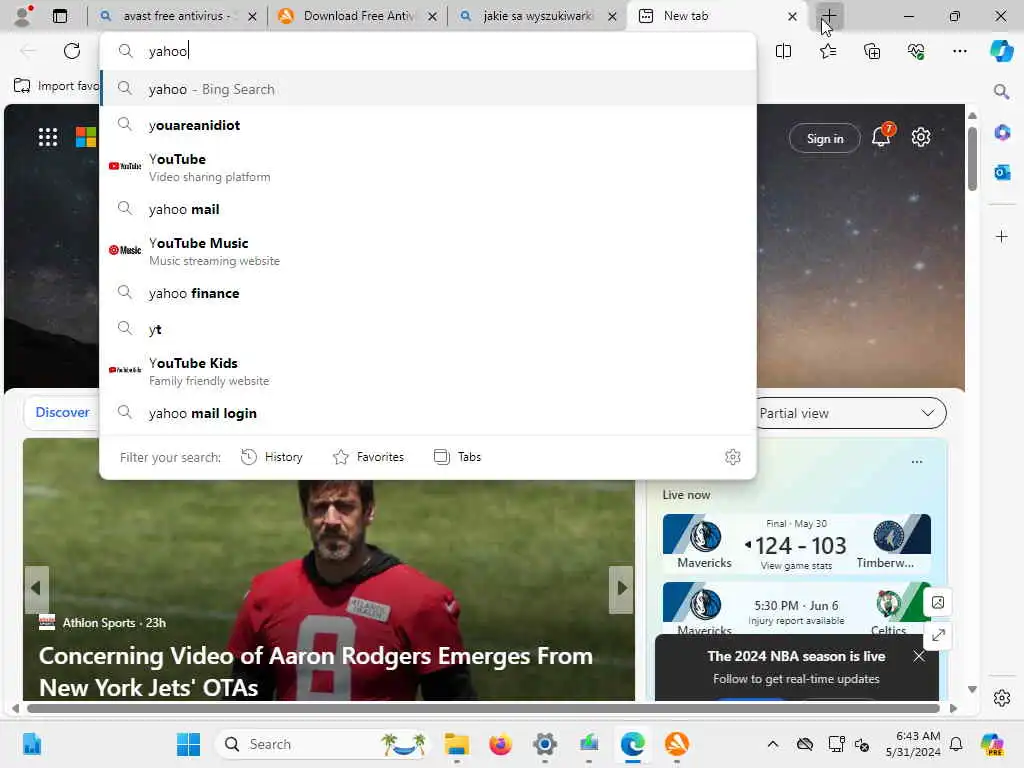Open the user profile icon
The image size is (1024, 768).
pyautogui.click(x=23, y=16)
